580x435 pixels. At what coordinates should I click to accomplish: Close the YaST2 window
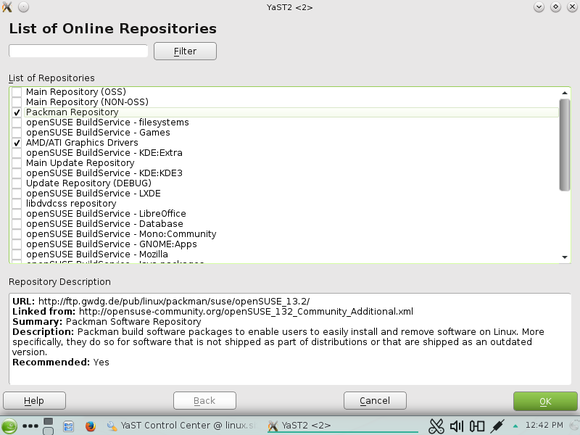(x=572, y=7)
